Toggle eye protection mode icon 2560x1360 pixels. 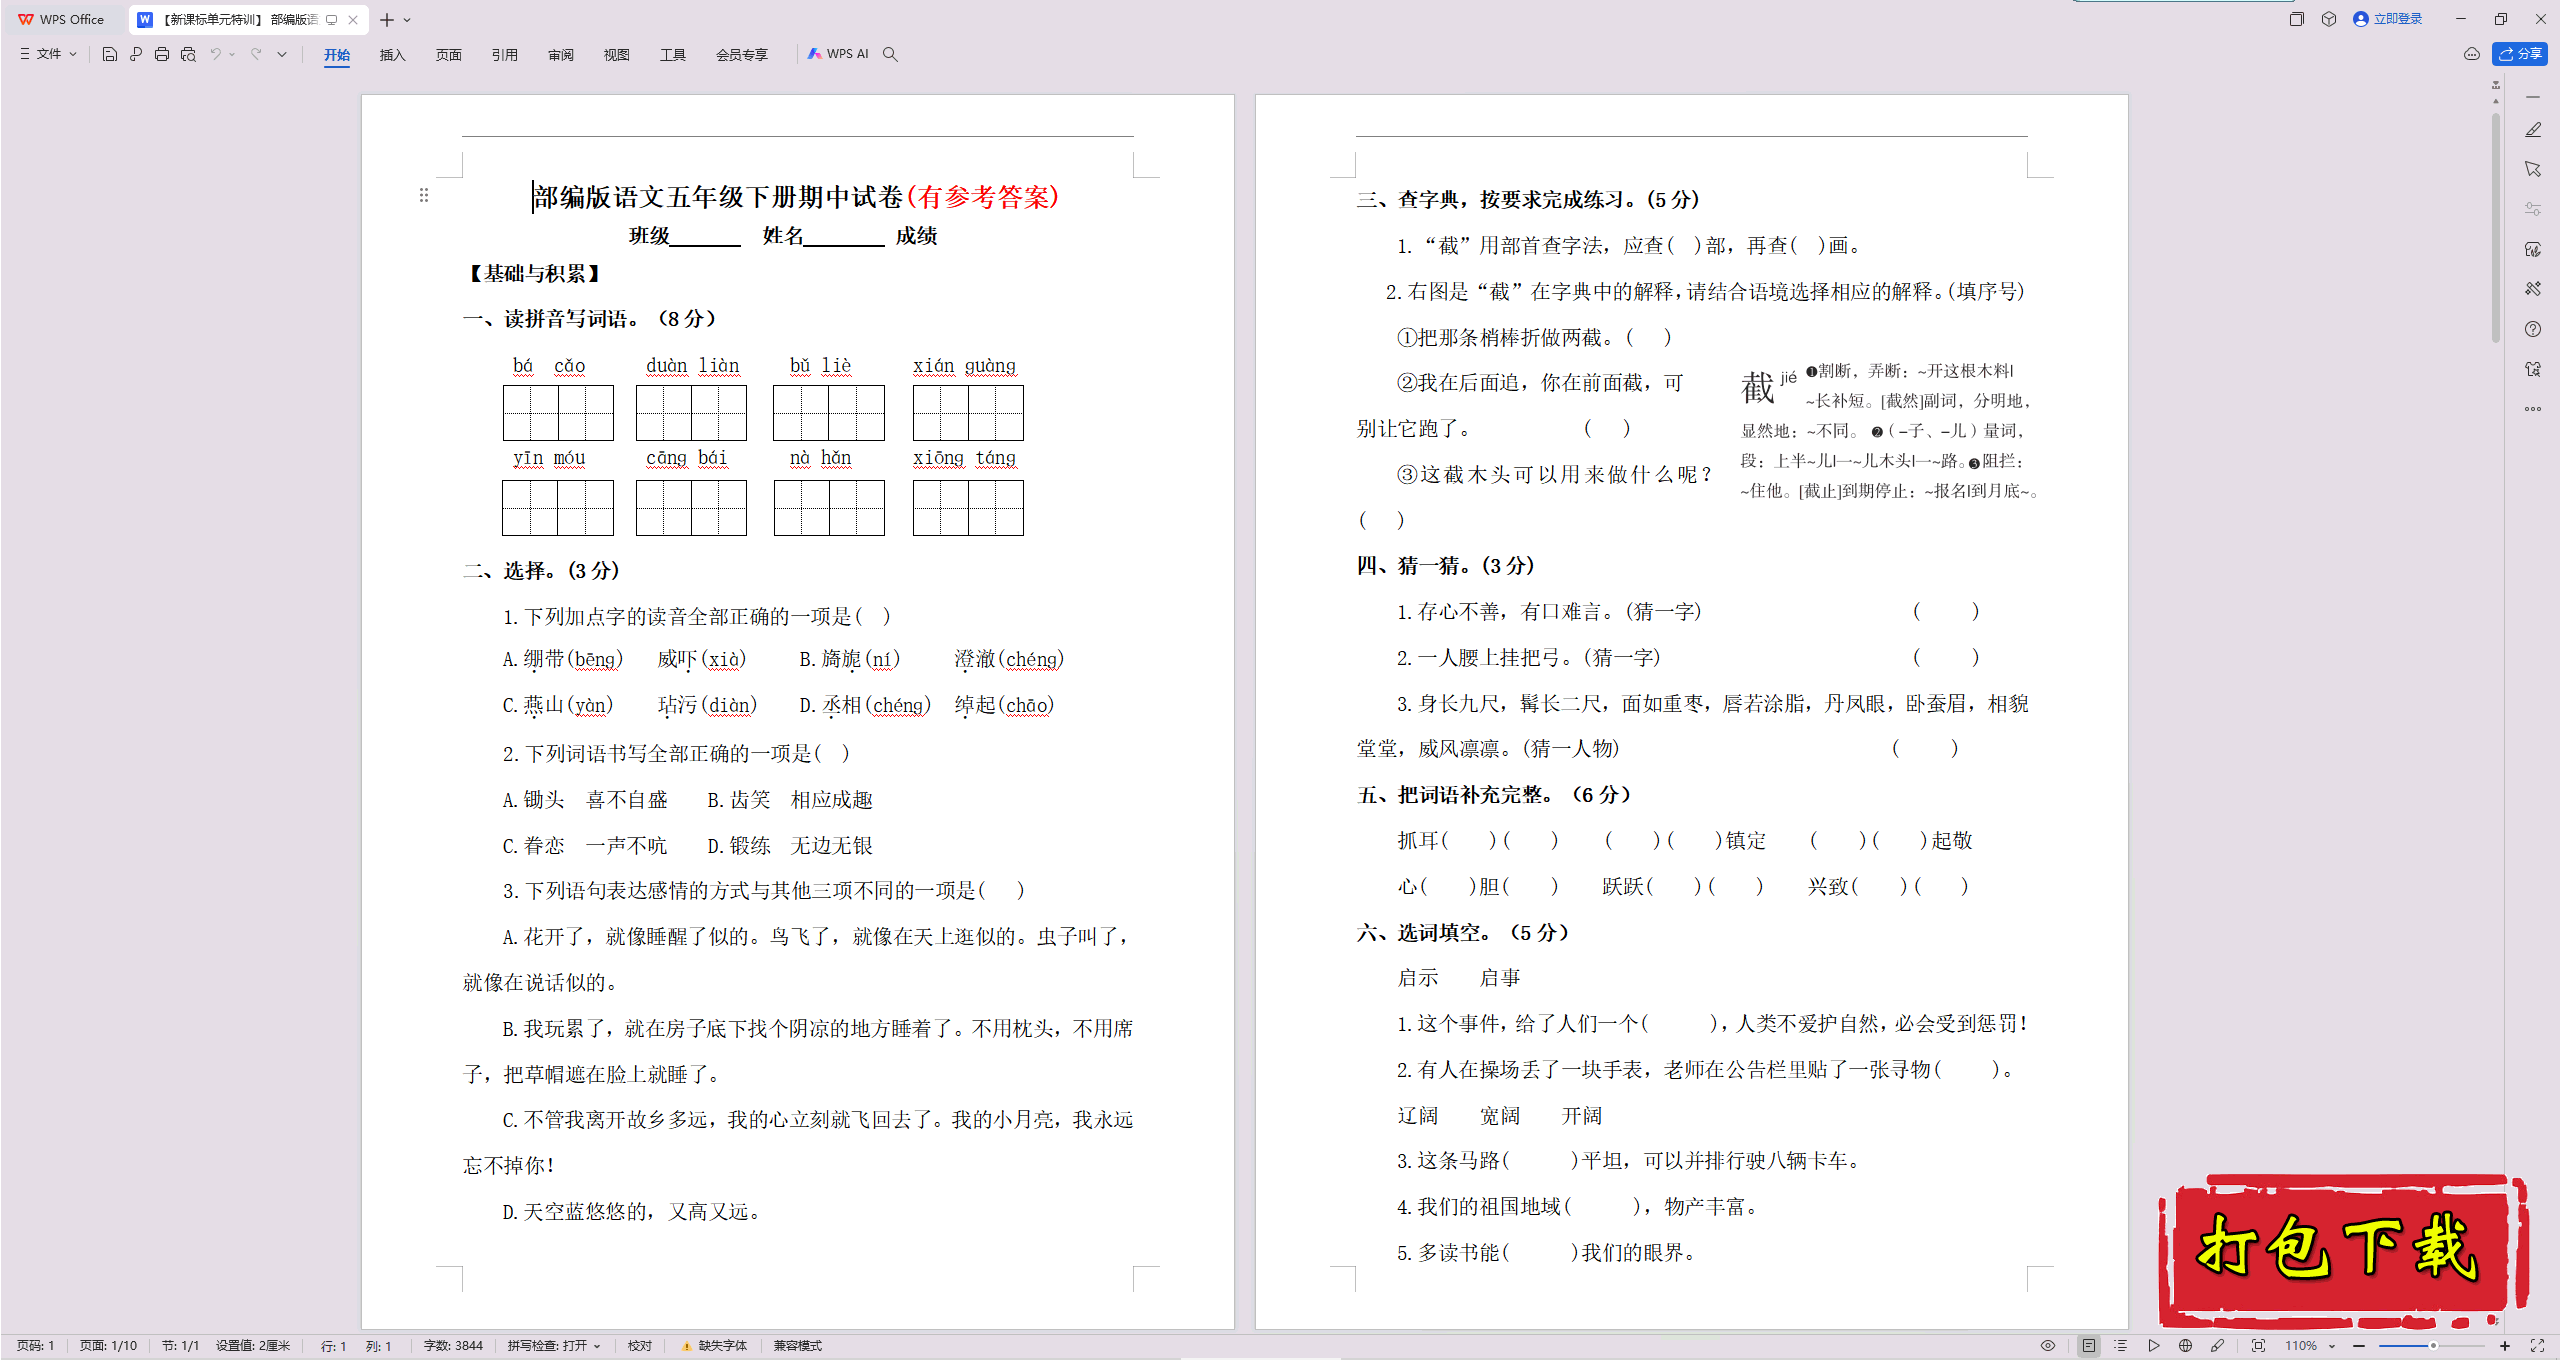[2048, 1346]
